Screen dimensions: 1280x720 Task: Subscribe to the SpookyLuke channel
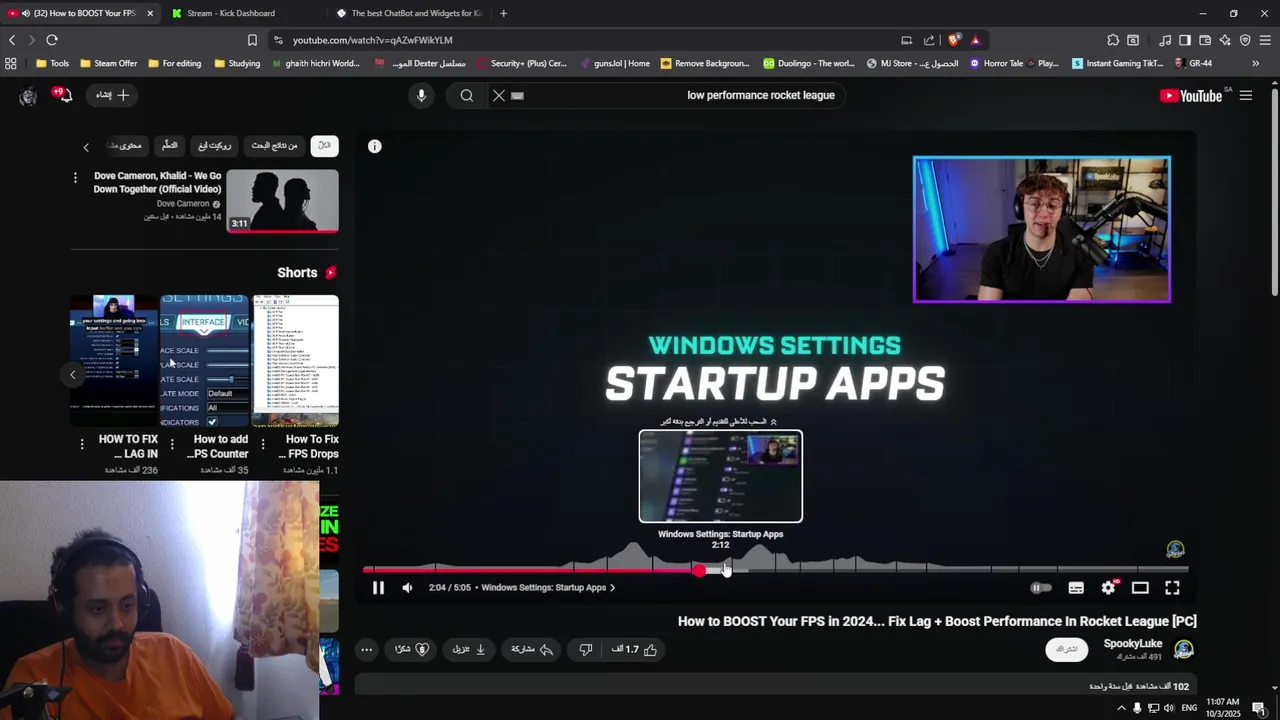pos(1067,650)
